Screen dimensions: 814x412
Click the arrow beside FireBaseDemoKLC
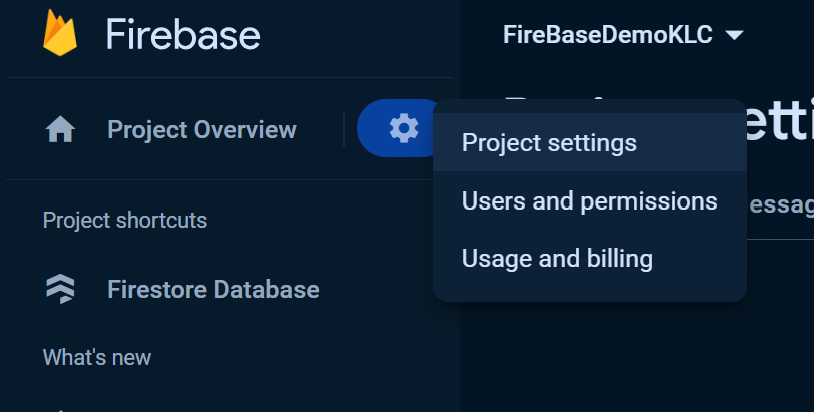pos(734,36)
